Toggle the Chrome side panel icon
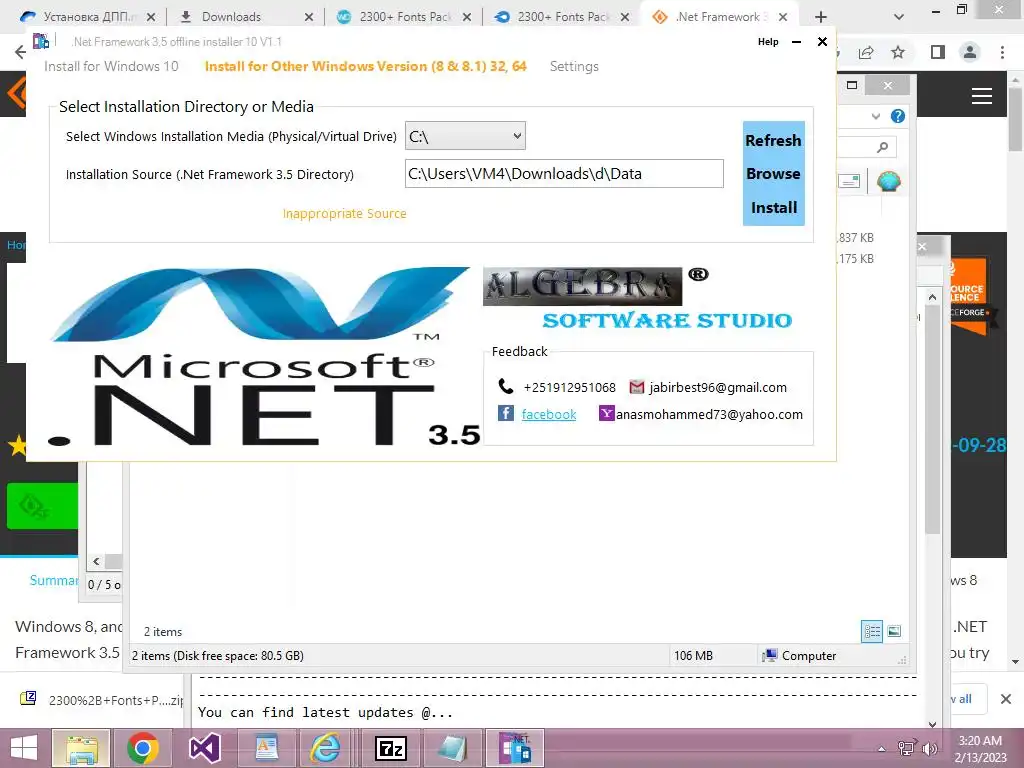The width and height of the screenshot is (1024, 768). click(x=938, y=52)
